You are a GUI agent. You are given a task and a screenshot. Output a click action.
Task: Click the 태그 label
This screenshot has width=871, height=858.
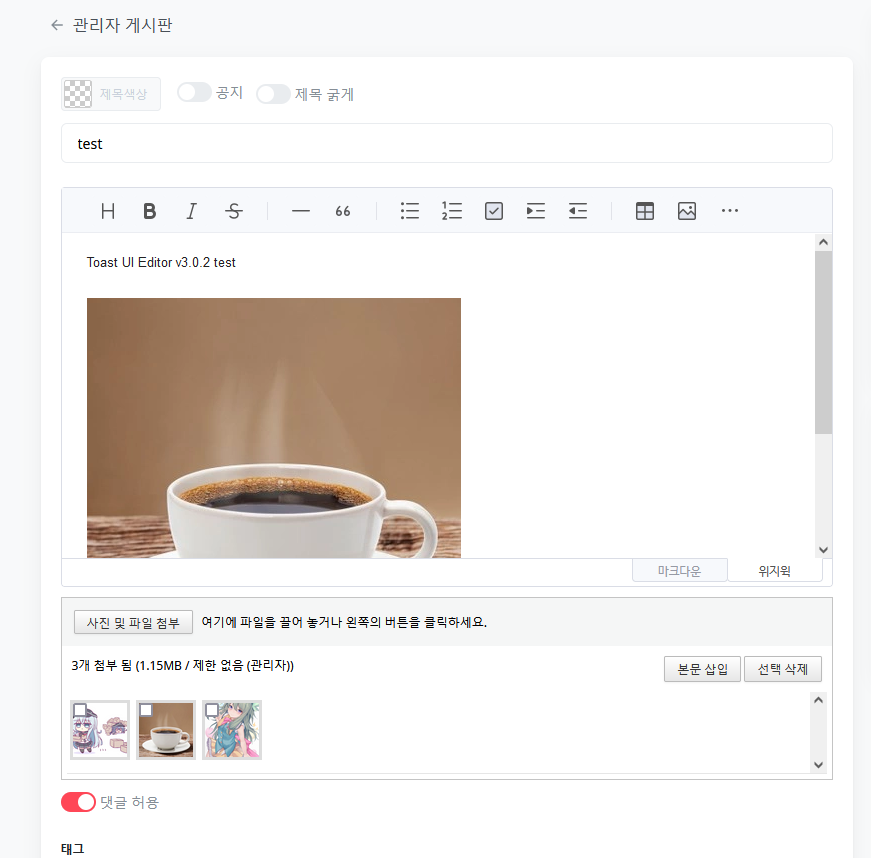pyautogui.click(x=72, y=849)
